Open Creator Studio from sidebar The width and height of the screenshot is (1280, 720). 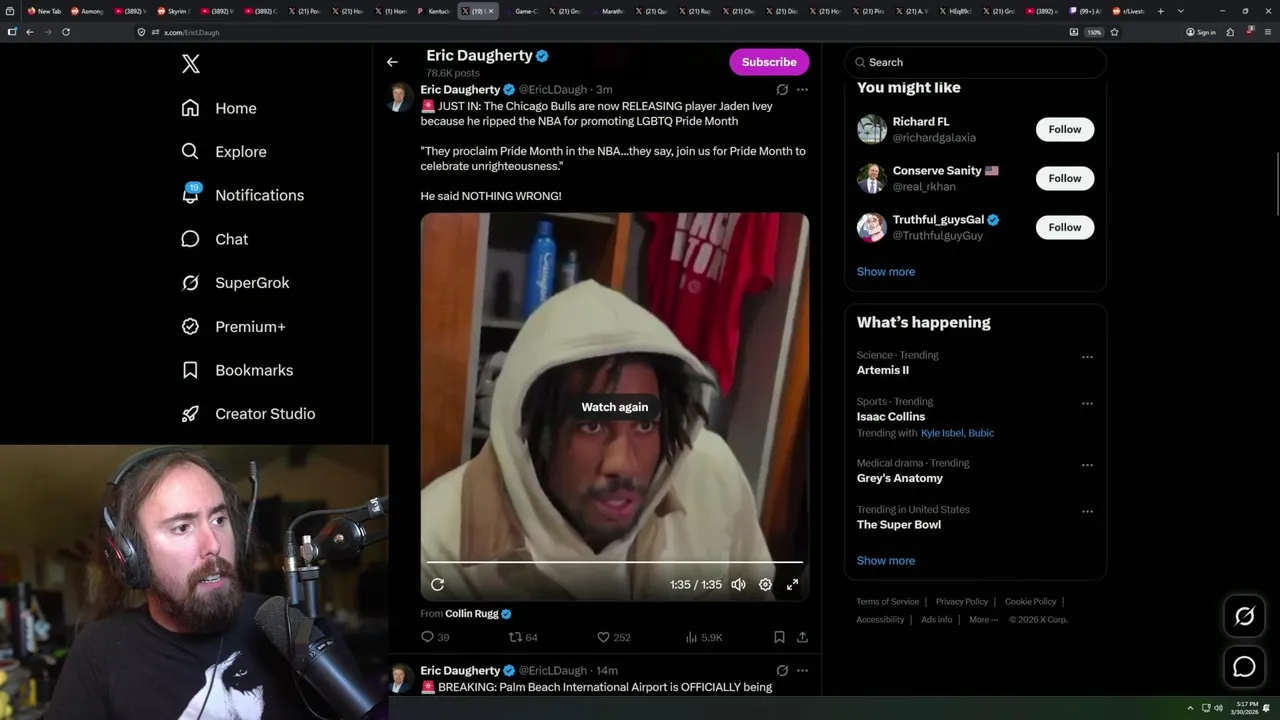point(248,414)
